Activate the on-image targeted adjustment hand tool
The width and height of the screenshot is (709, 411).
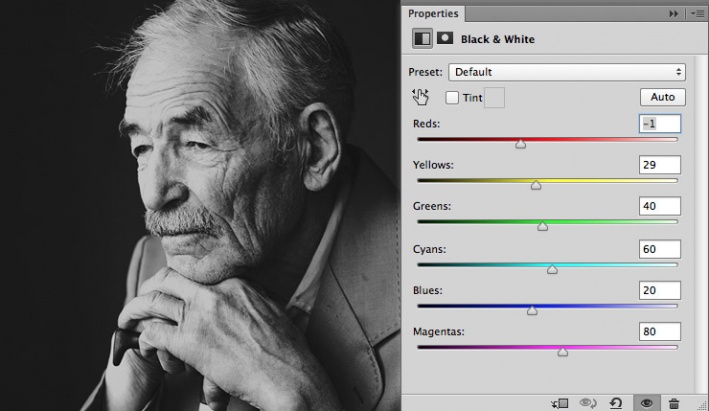(421, 97)
